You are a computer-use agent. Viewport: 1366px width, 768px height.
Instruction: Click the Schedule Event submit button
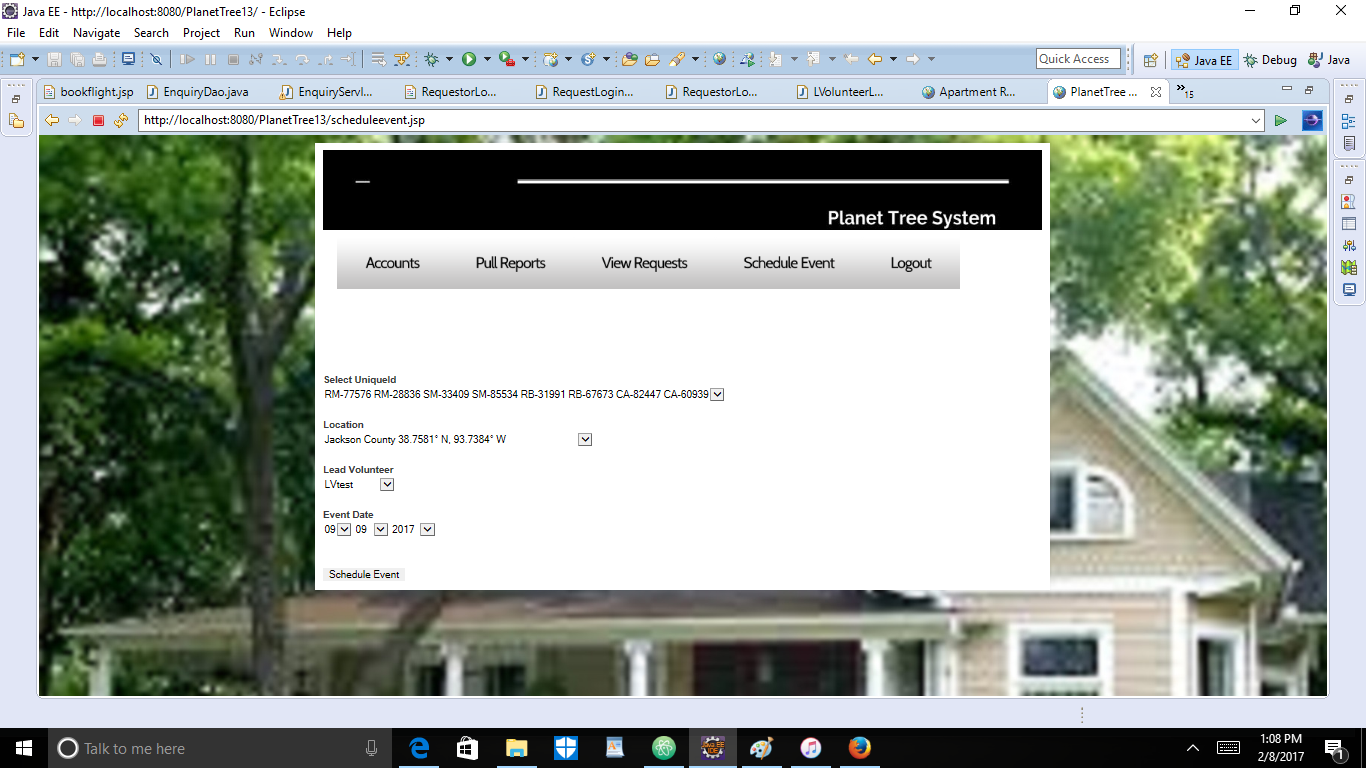(x=364, y=574)
